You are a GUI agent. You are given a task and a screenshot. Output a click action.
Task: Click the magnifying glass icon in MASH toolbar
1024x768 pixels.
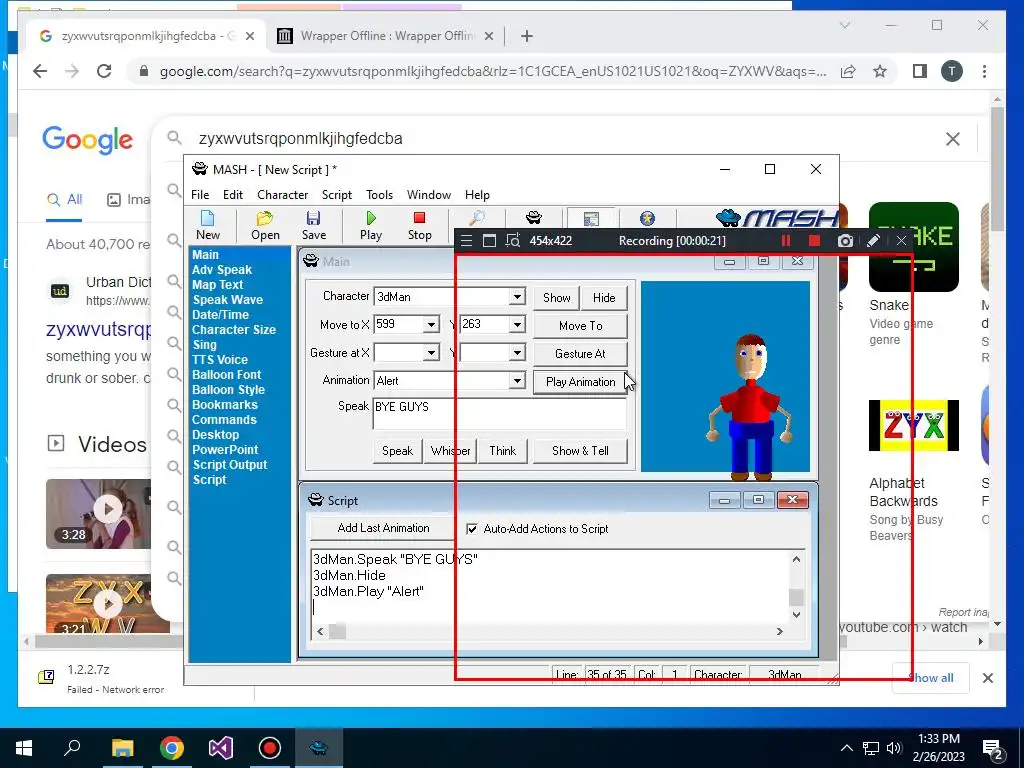[x=477, y=218]
